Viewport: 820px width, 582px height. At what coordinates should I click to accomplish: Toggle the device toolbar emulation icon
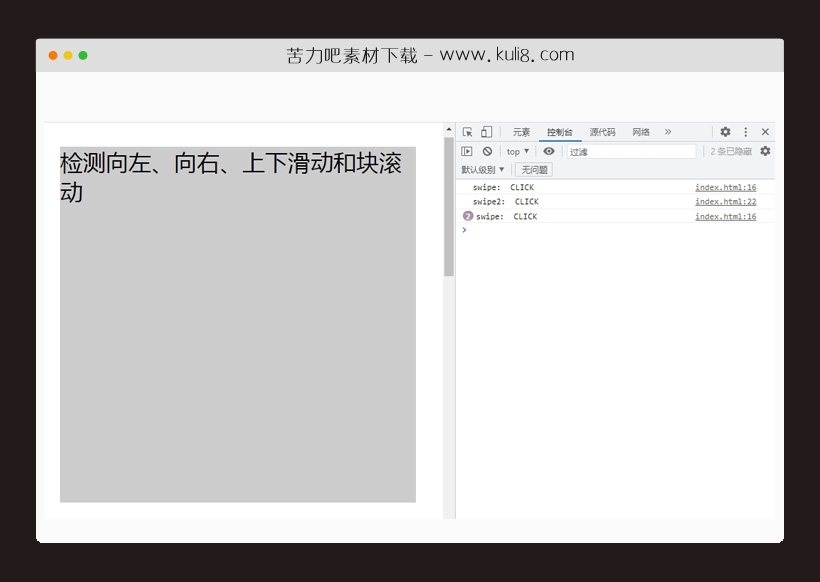(x=486, y=130)
